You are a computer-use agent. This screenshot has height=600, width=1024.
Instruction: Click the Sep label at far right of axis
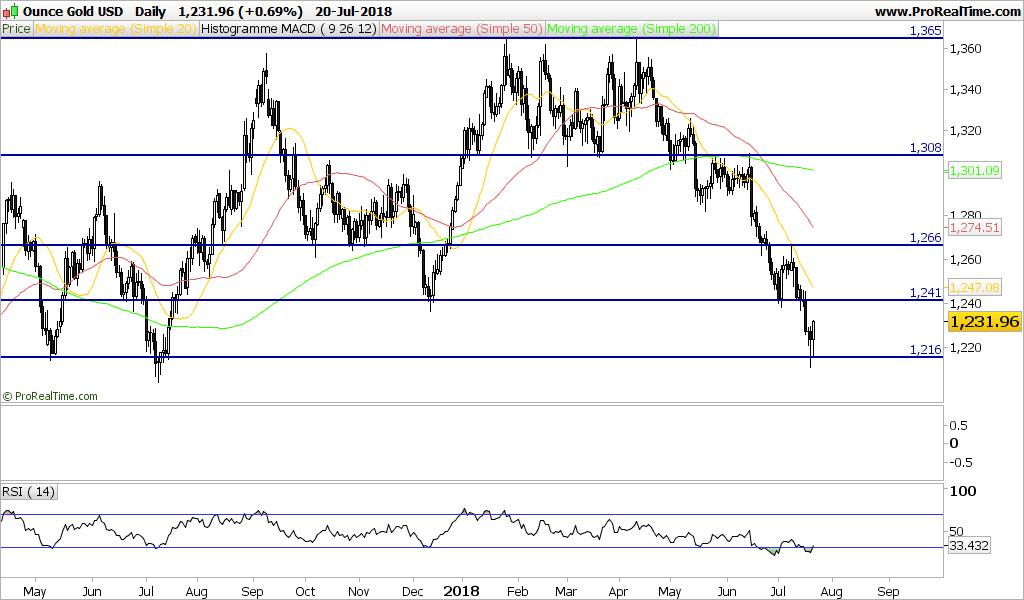coord(888,592)
